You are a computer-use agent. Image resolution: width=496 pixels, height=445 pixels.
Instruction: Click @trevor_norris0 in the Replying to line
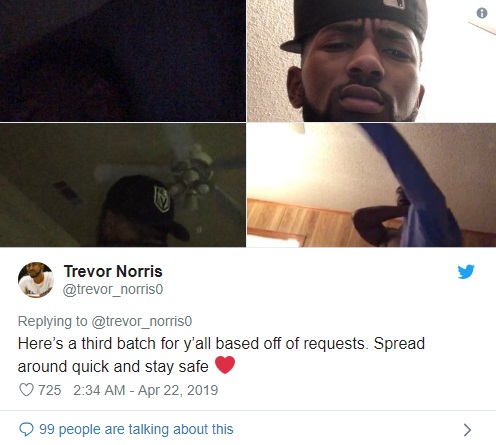click(x=142, y=321)
